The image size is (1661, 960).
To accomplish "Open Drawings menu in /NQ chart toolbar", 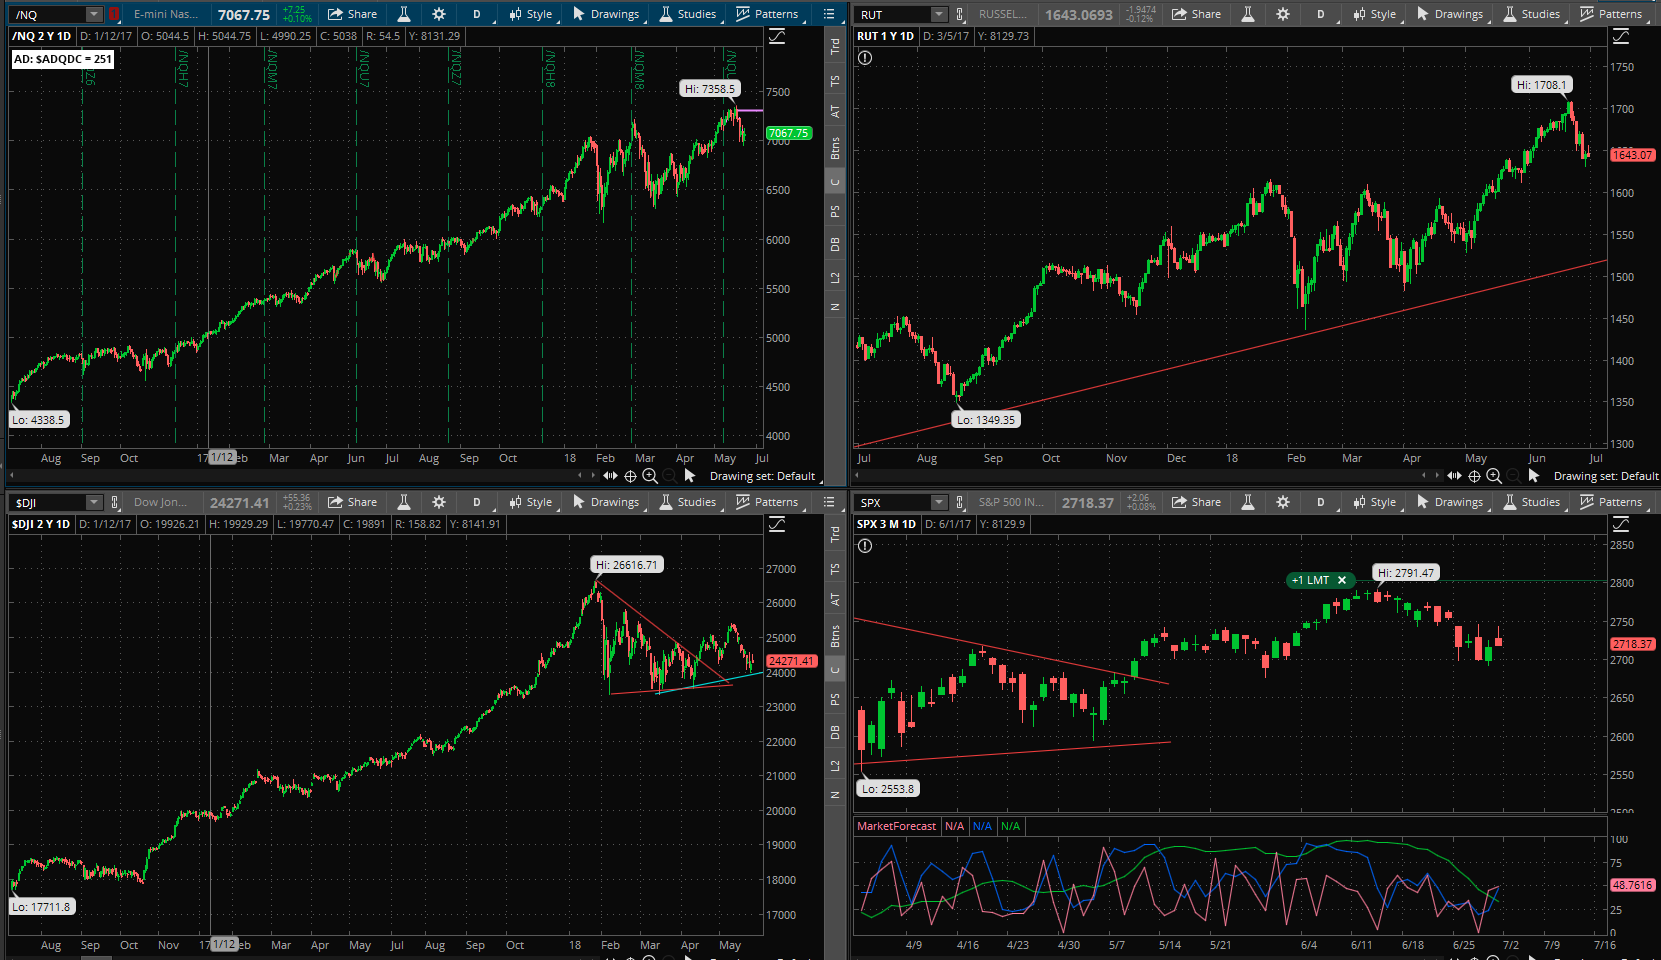I will (x=605, y=14).
